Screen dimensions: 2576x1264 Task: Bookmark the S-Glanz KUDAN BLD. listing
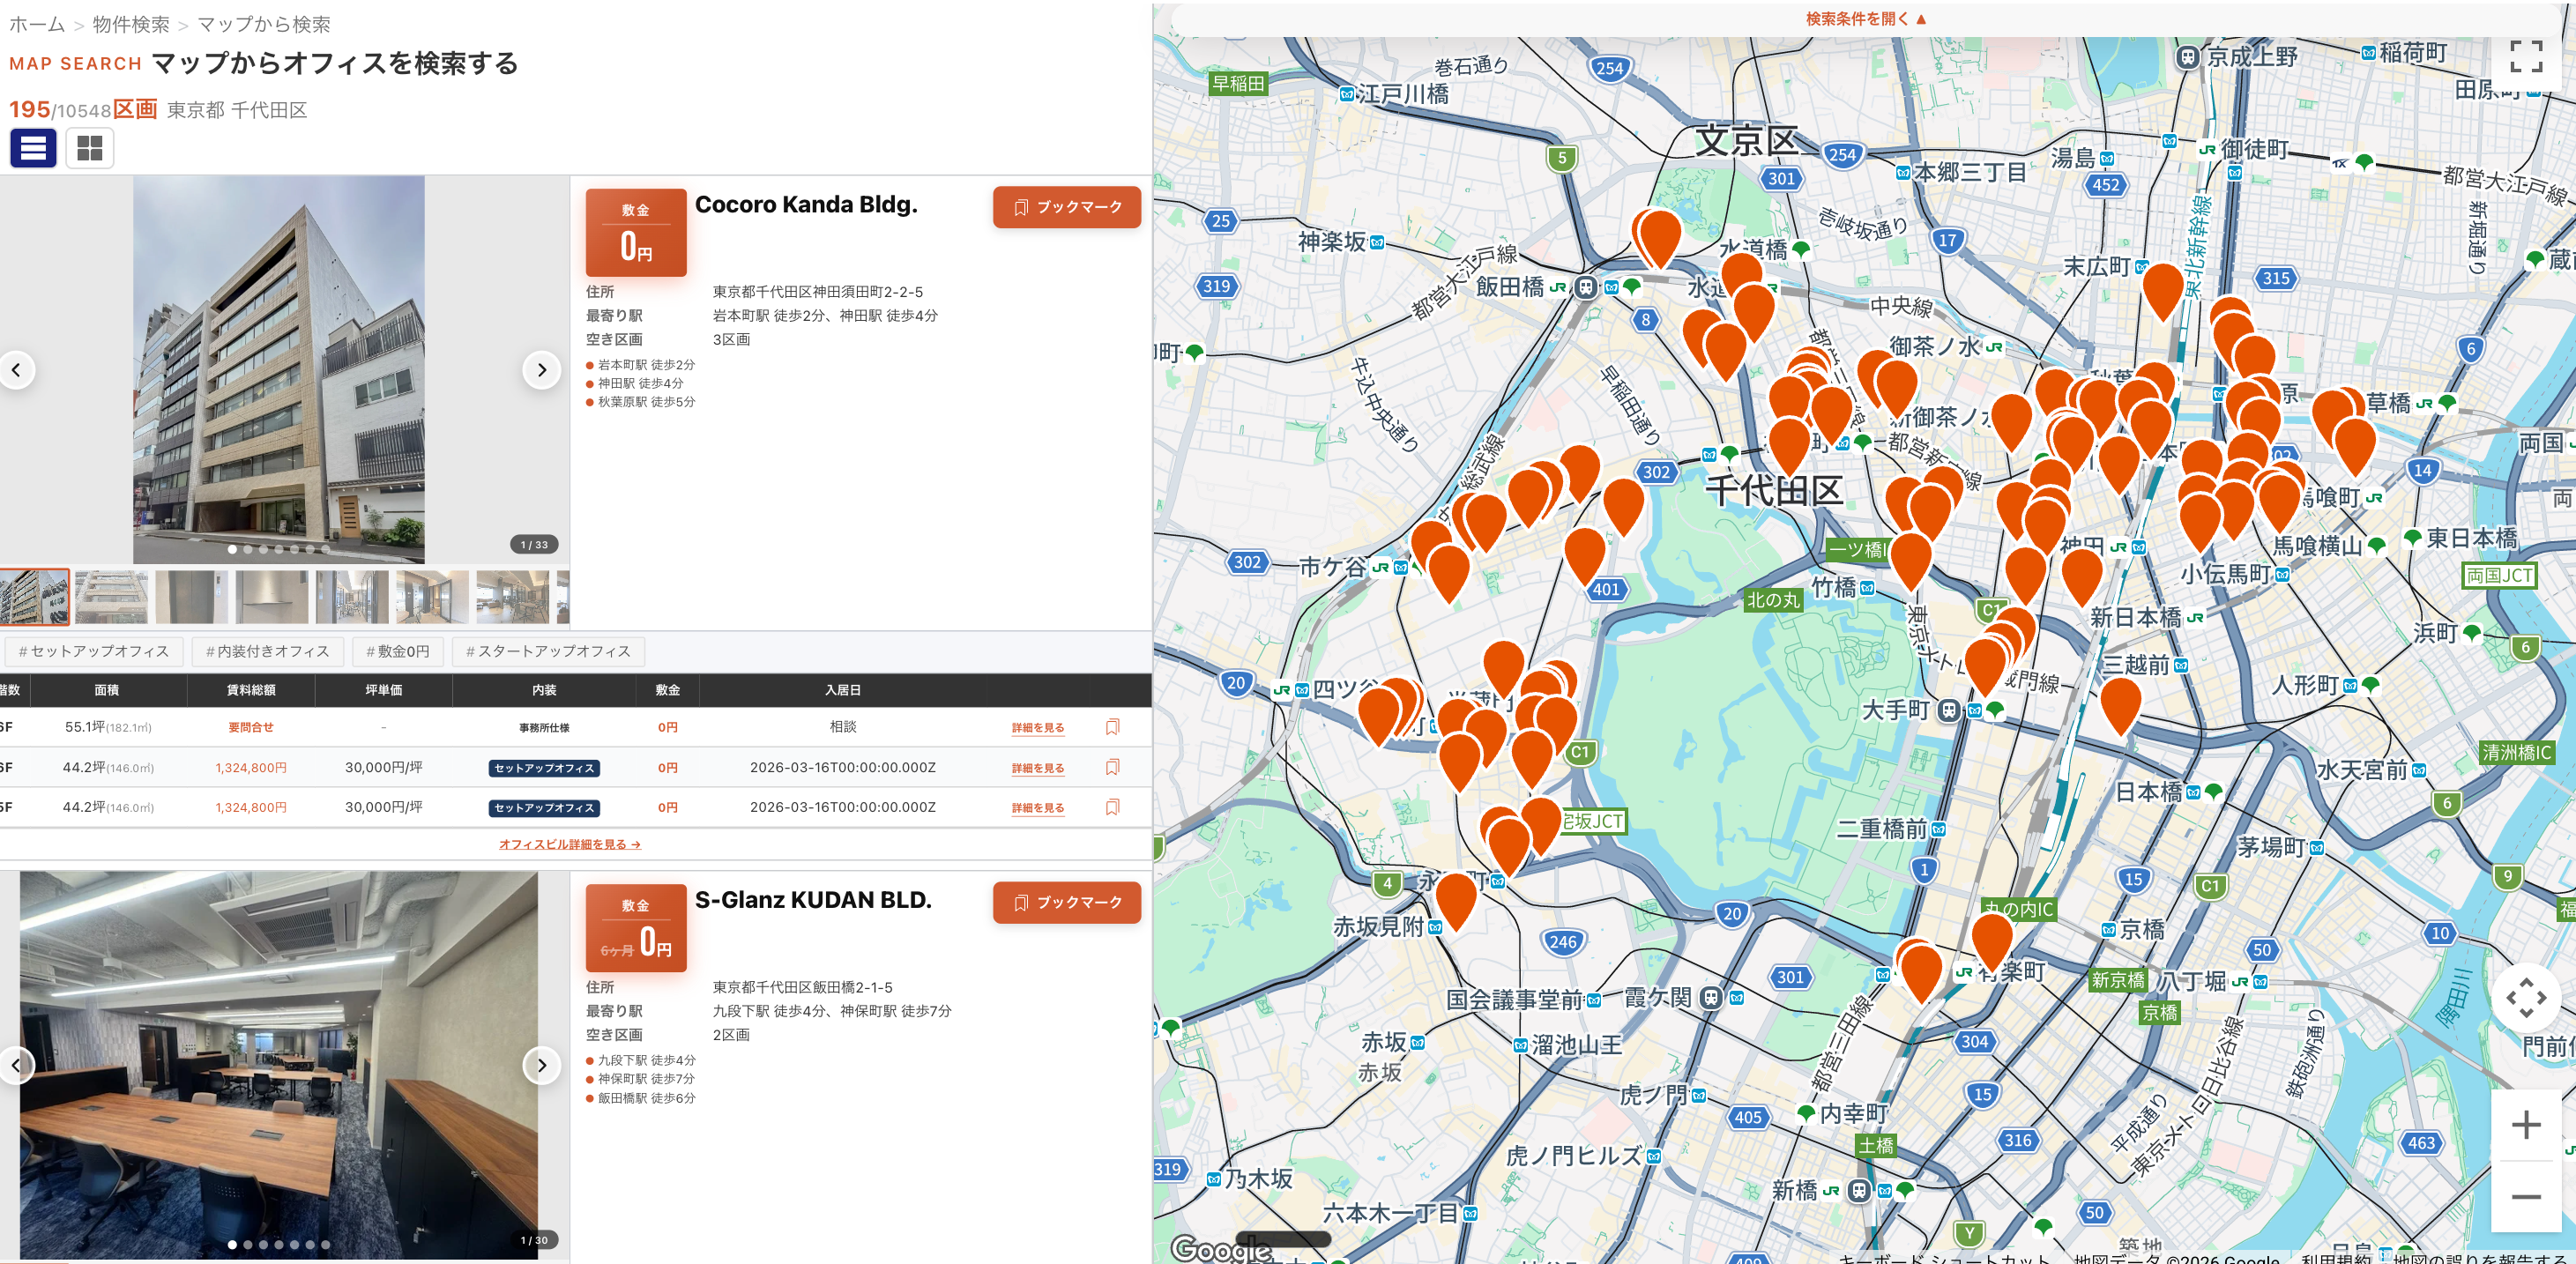[1066, 902]
